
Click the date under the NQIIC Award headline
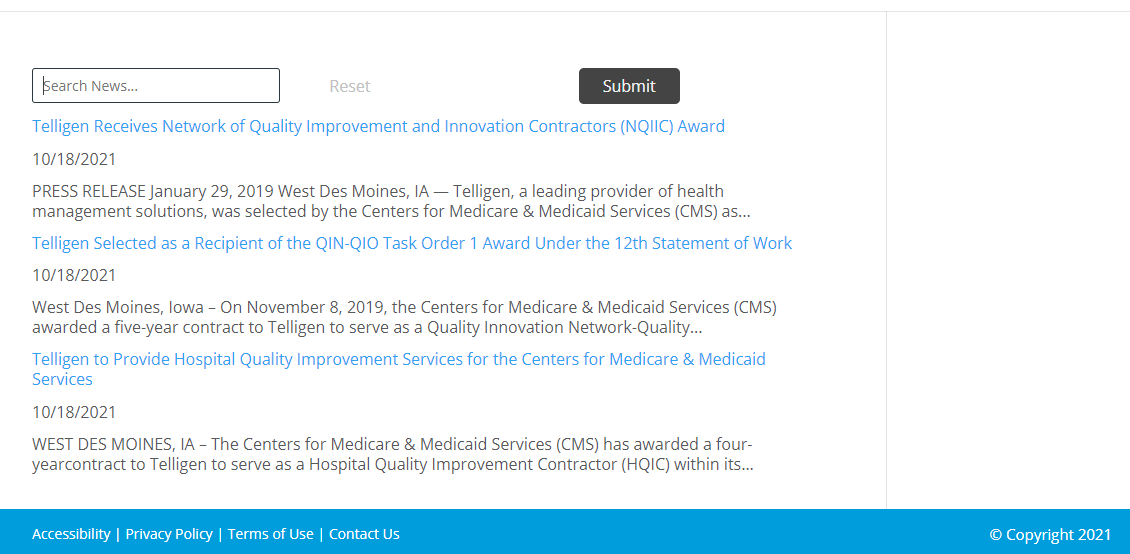pos(74,159)
